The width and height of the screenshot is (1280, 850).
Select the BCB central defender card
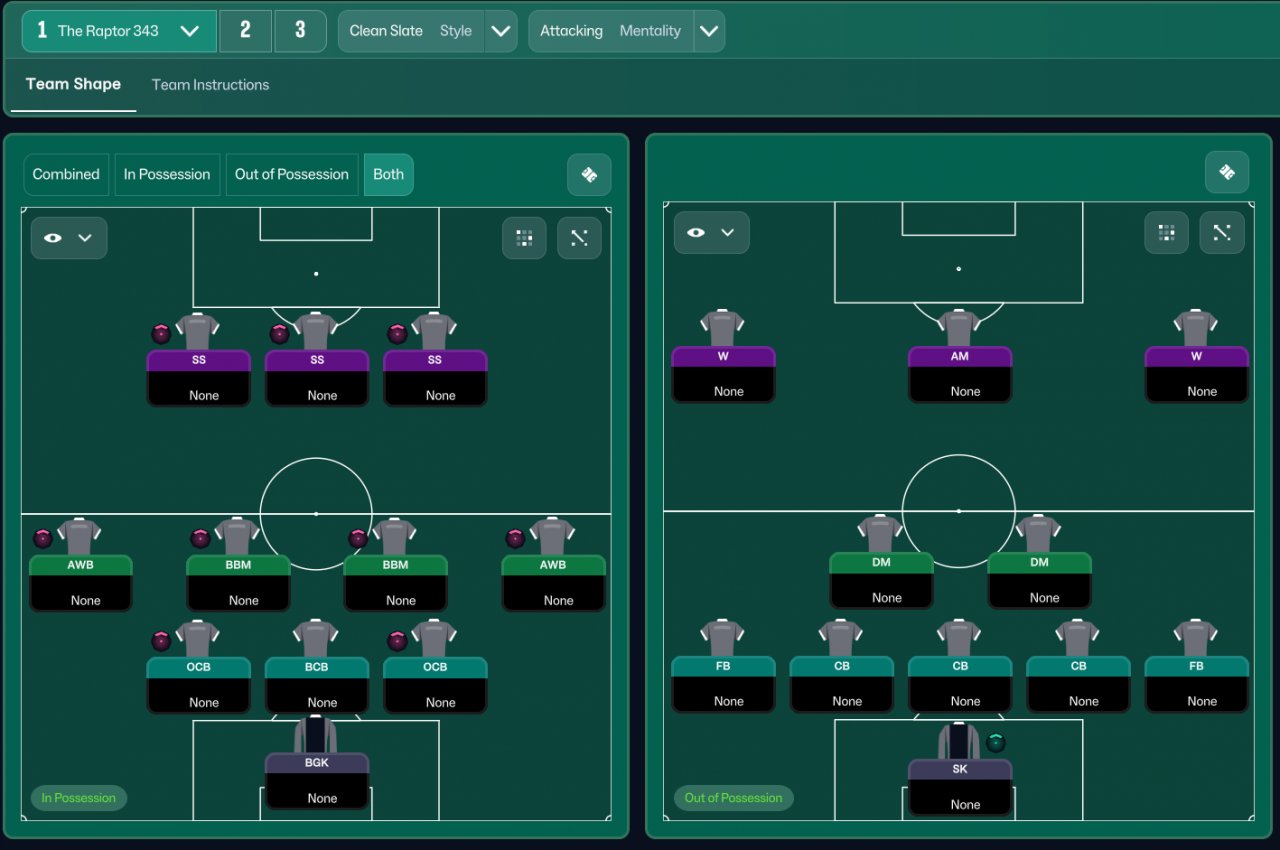317,684
